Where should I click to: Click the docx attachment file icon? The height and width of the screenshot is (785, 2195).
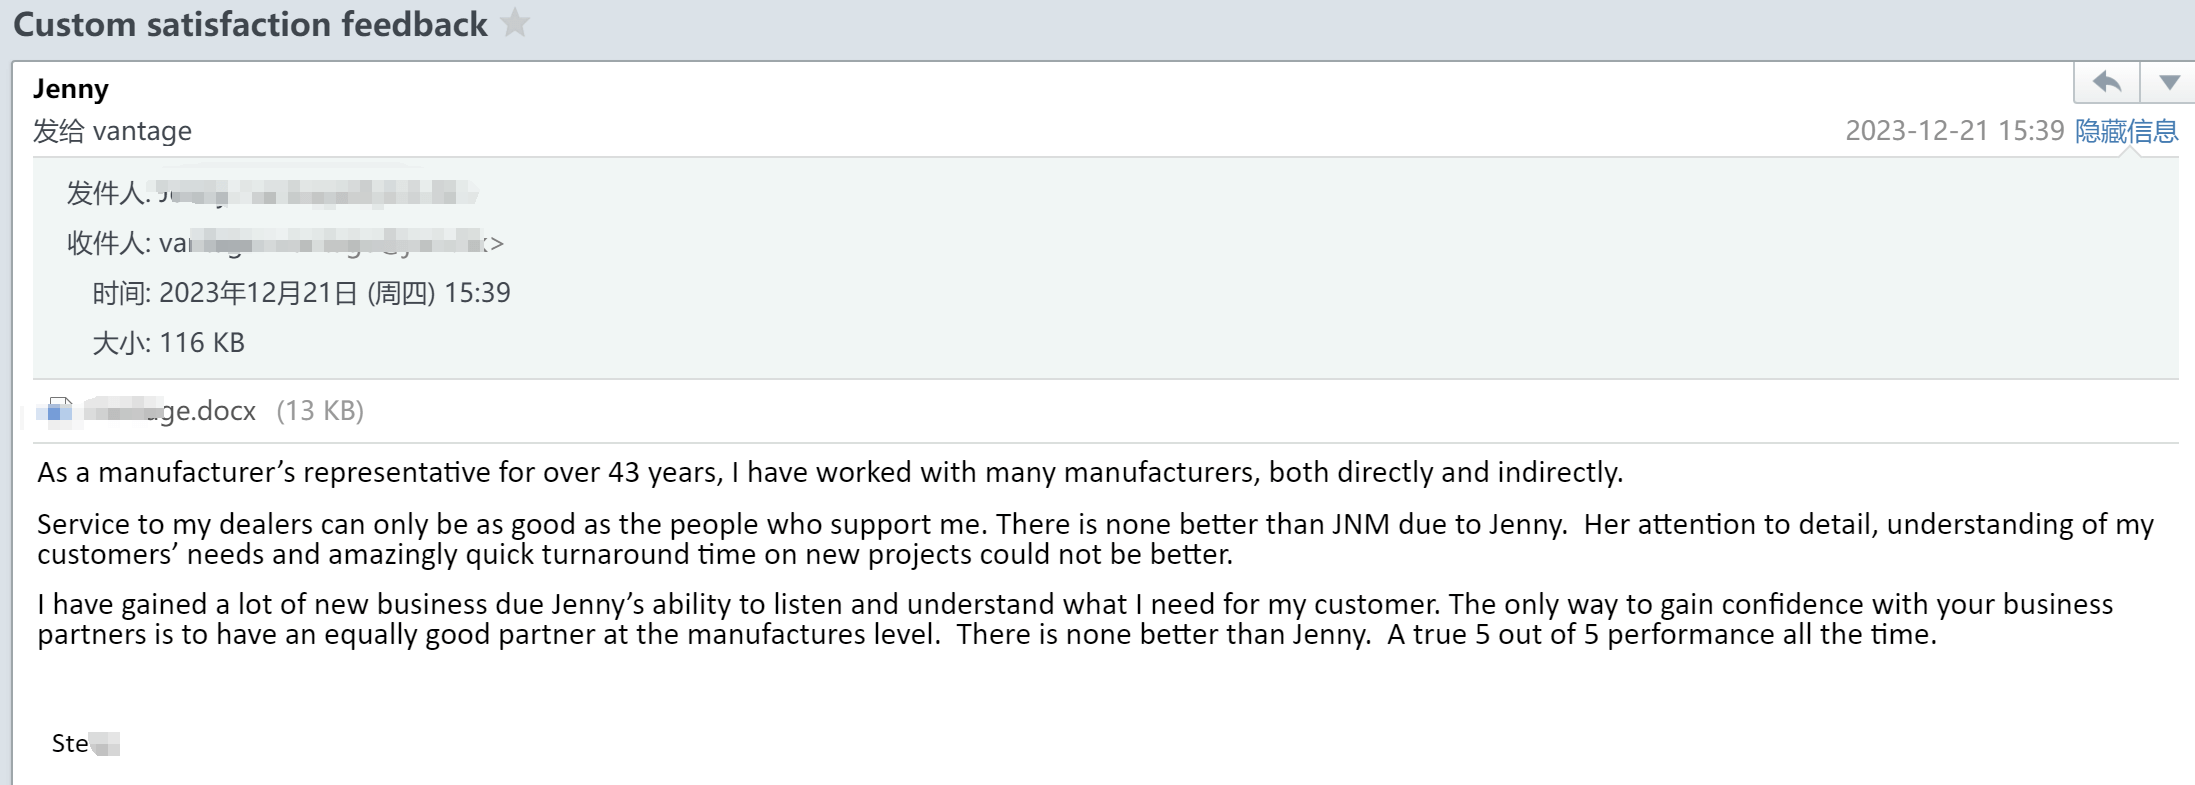pos(59,410)
